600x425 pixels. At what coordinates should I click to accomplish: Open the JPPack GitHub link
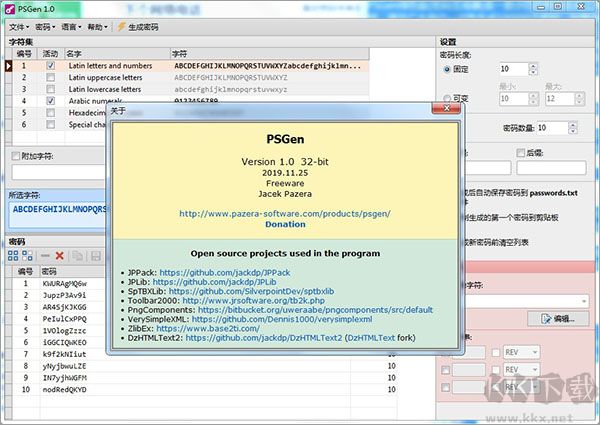[225, 273]
